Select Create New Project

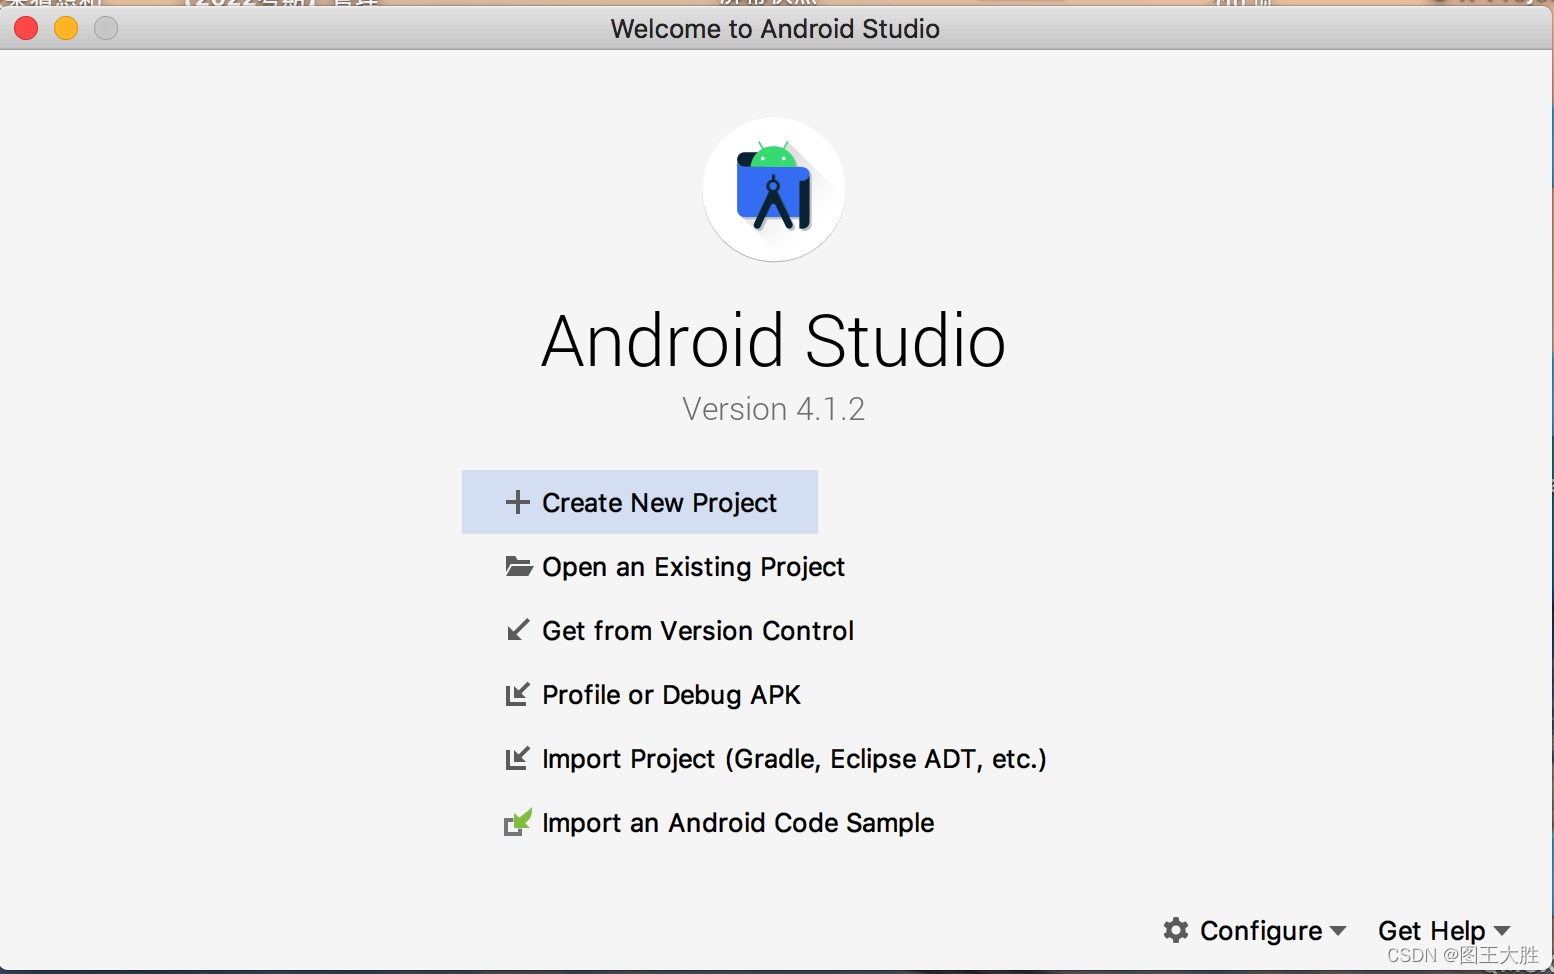coord(640,502)
